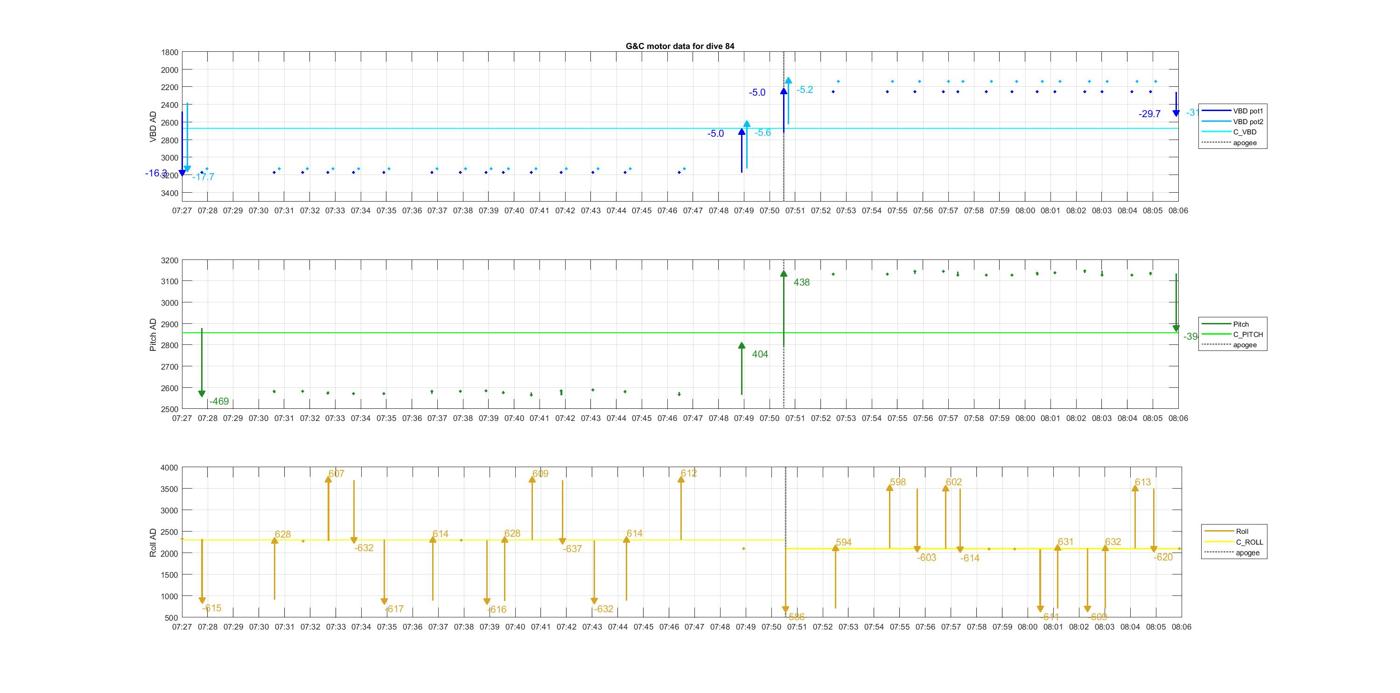Click the '-616' roll label
Viewport: 1400px width, 693px height.
(497, 609)
